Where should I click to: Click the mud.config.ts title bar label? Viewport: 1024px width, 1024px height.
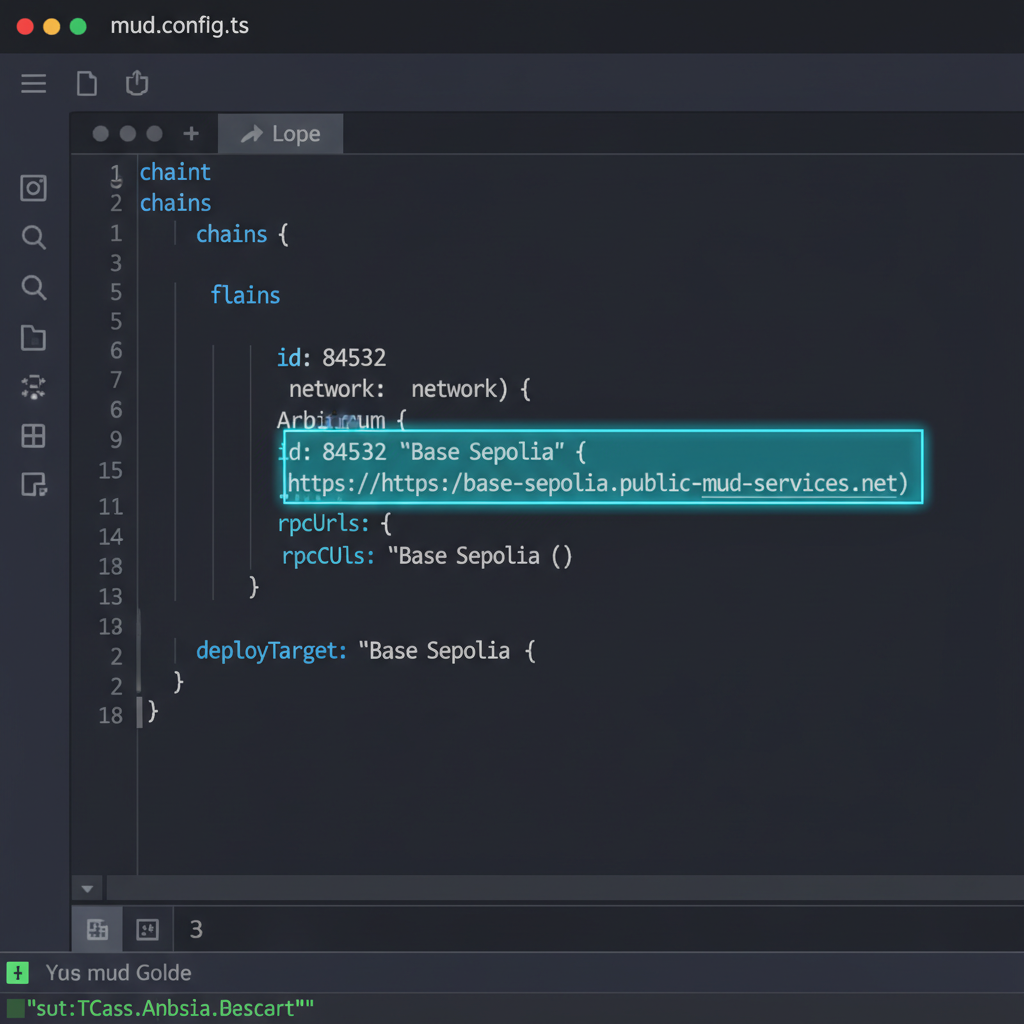click(179, 26)
